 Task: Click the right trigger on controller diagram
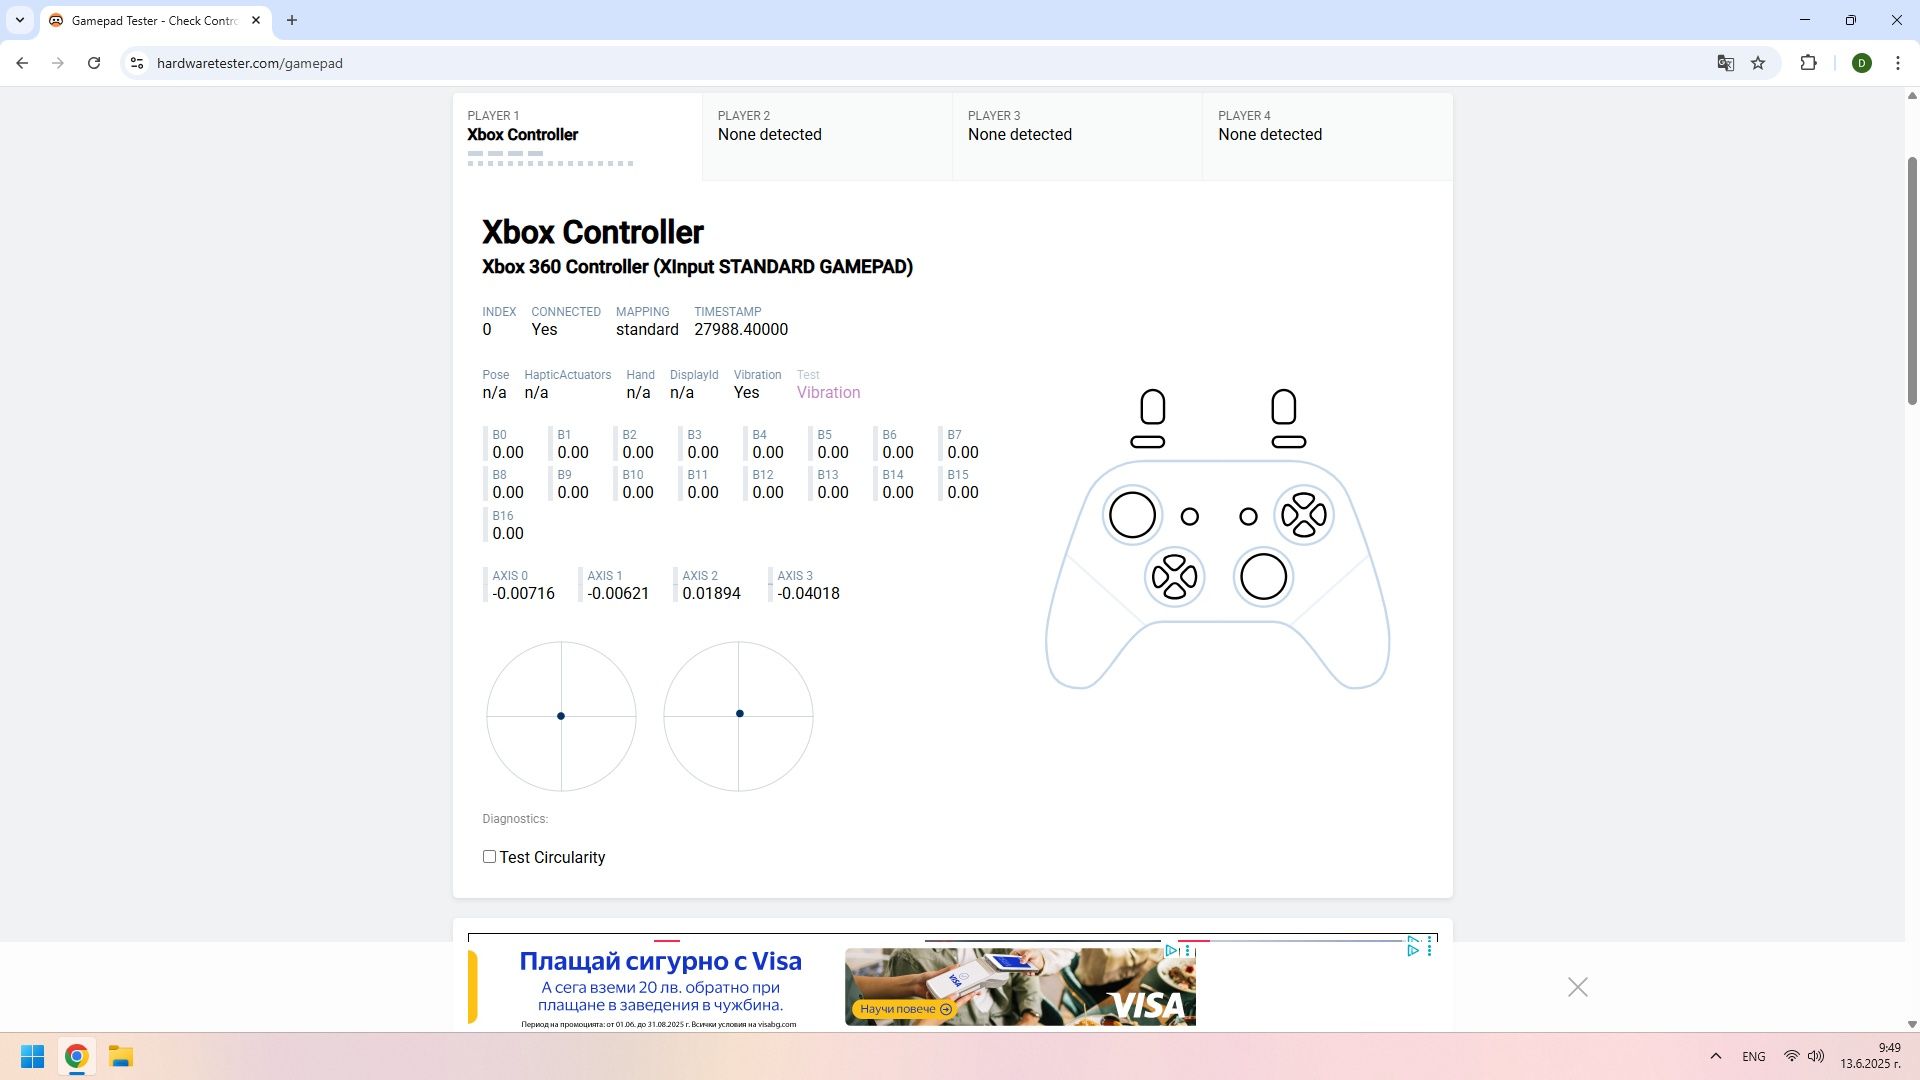pyautogui.click(x=1283, y=407)
